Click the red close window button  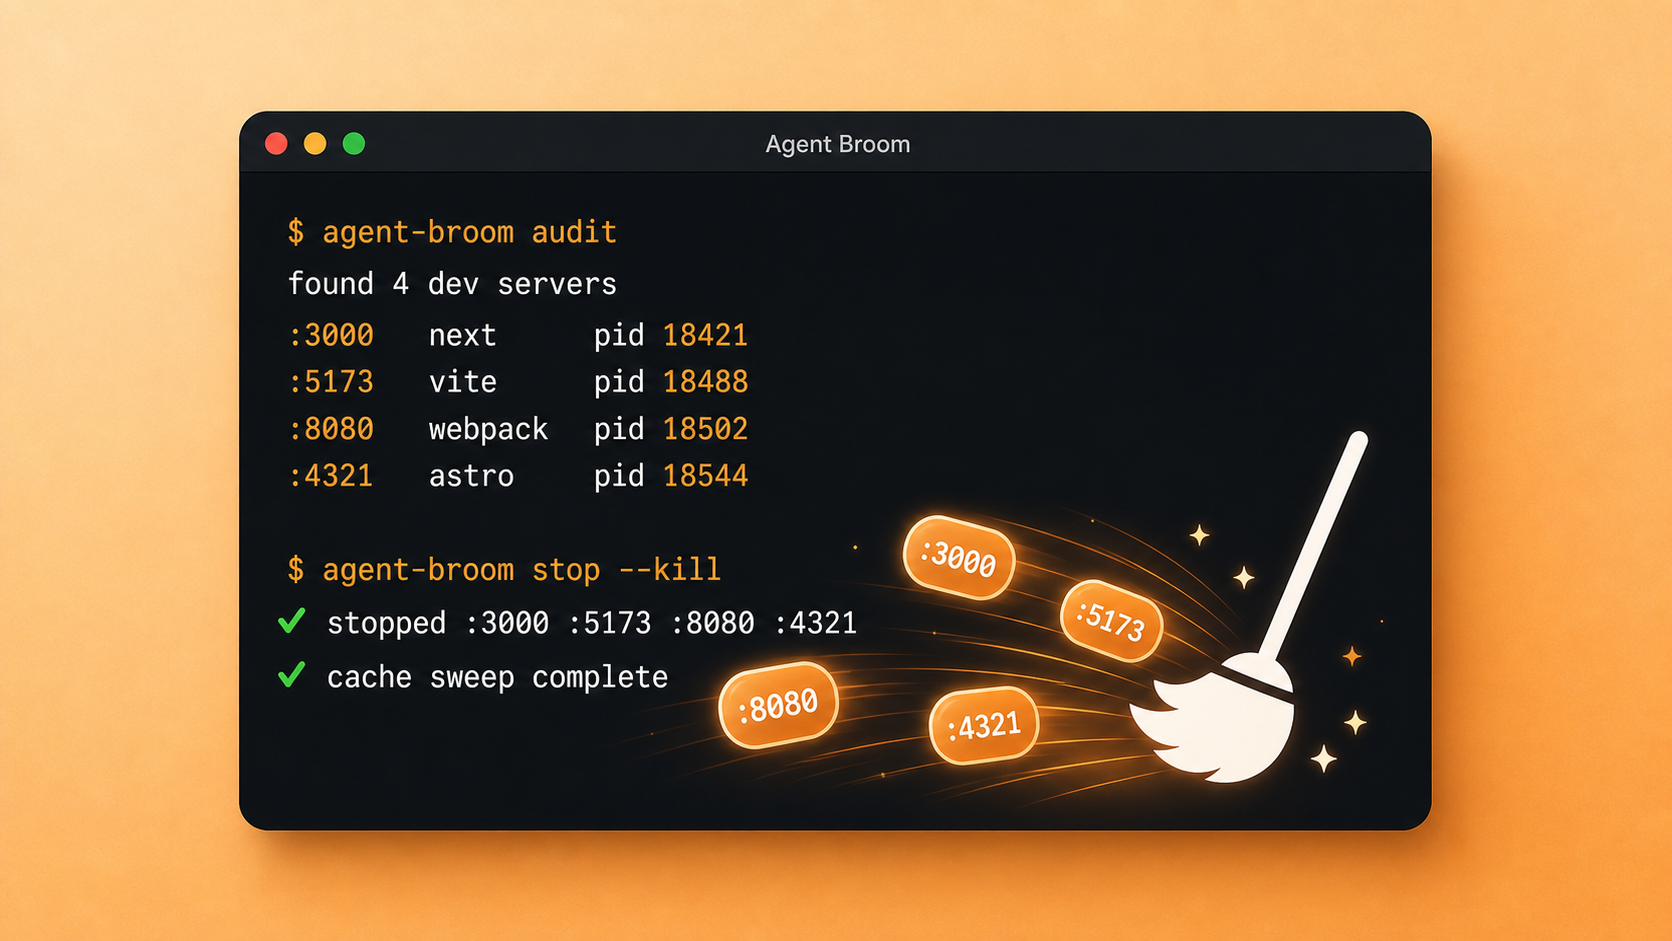click(277, 143)
